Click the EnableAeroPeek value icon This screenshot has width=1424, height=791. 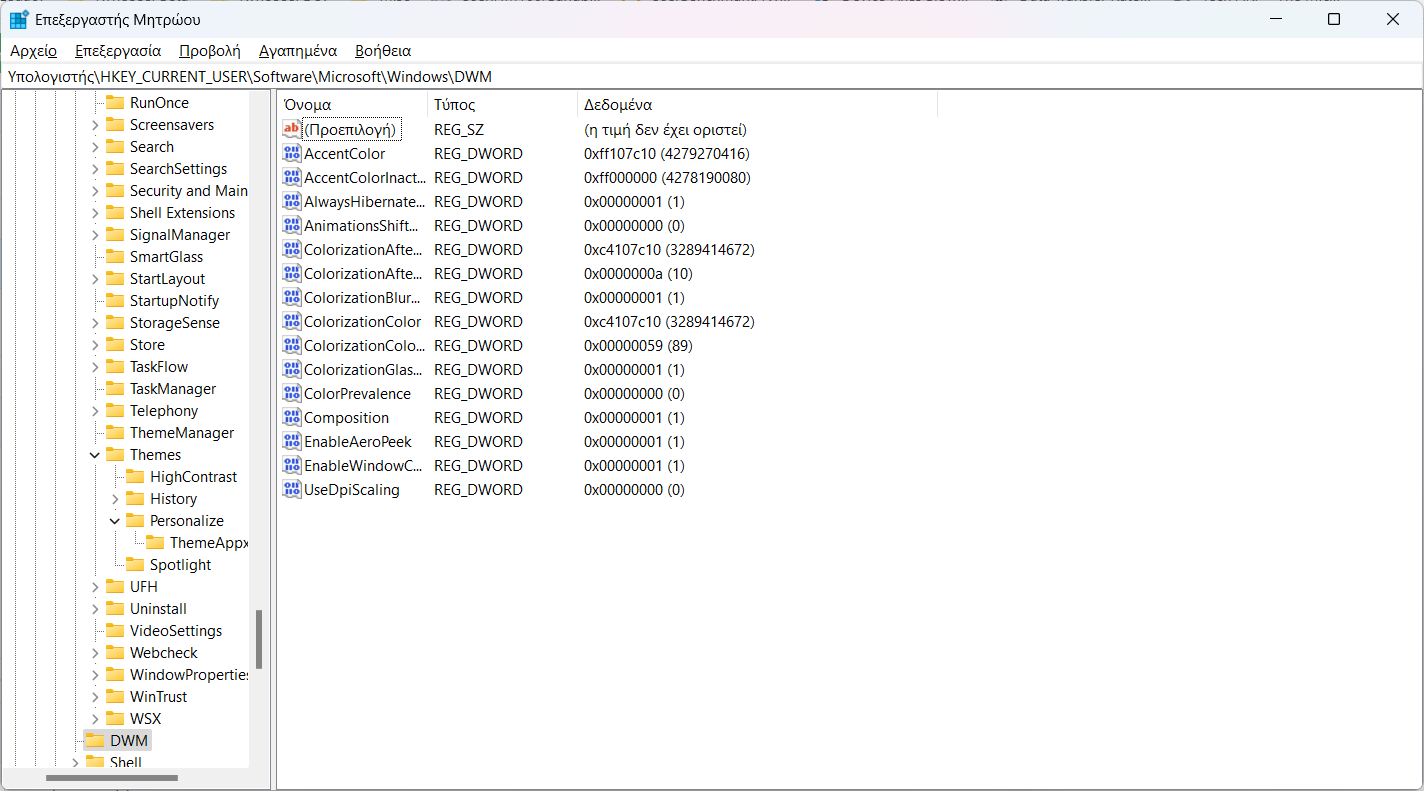pyautogui.click(x=292, y=441)
